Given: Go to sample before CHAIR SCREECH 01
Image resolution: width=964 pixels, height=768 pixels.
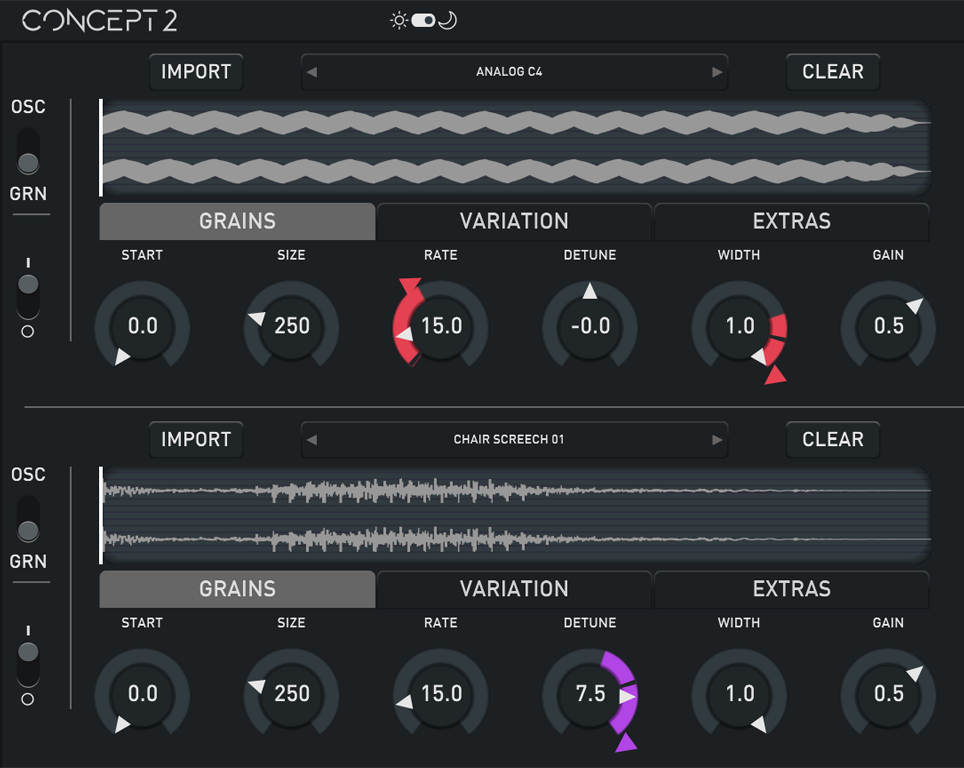Looking at the screenshot, I should [x=312, y=440].
